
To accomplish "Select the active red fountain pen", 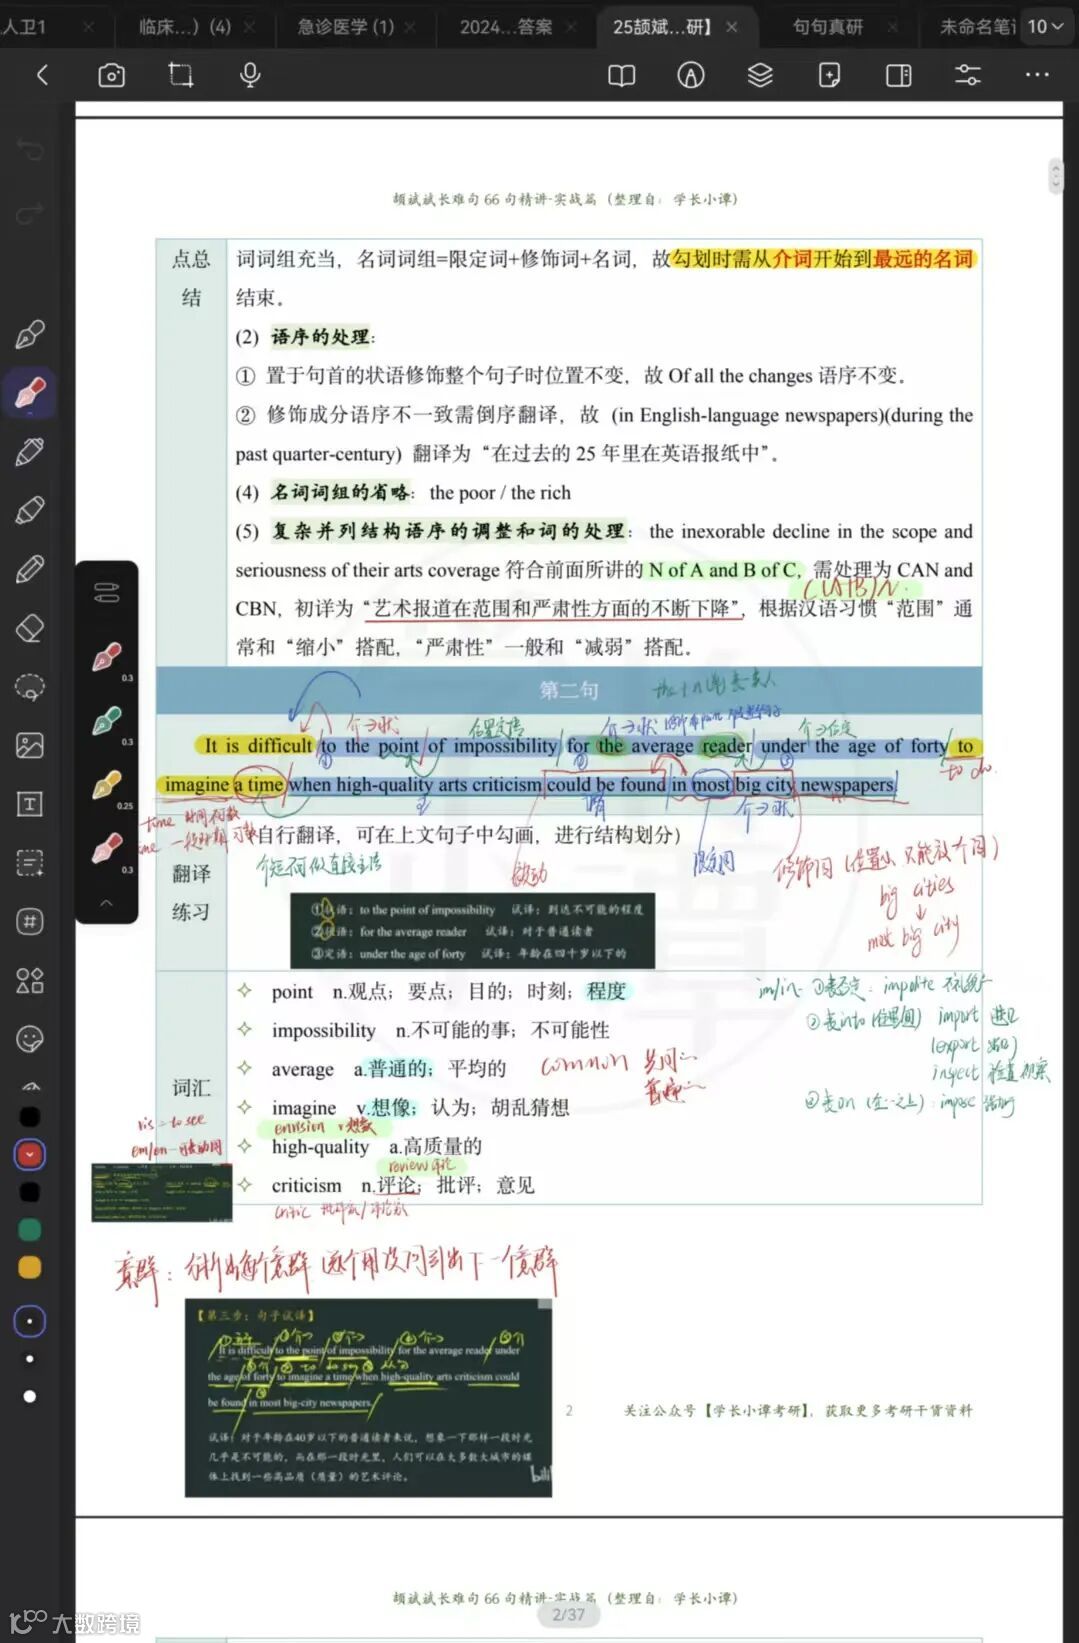I will pyautogui.click(x=30, y=393).
